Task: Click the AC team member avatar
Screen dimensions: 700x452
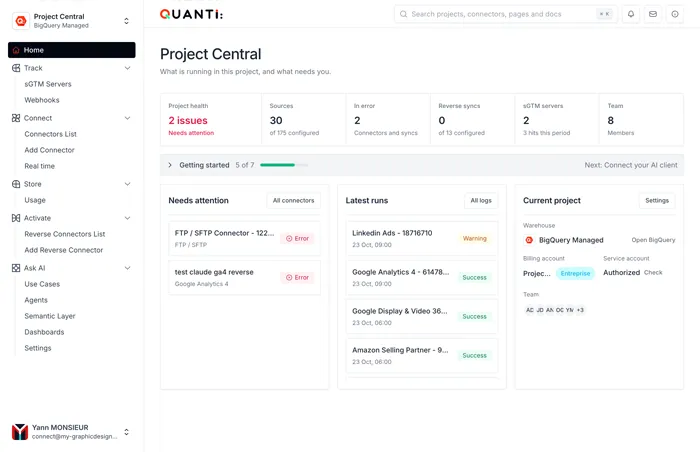Action: [x=529, y=310]
